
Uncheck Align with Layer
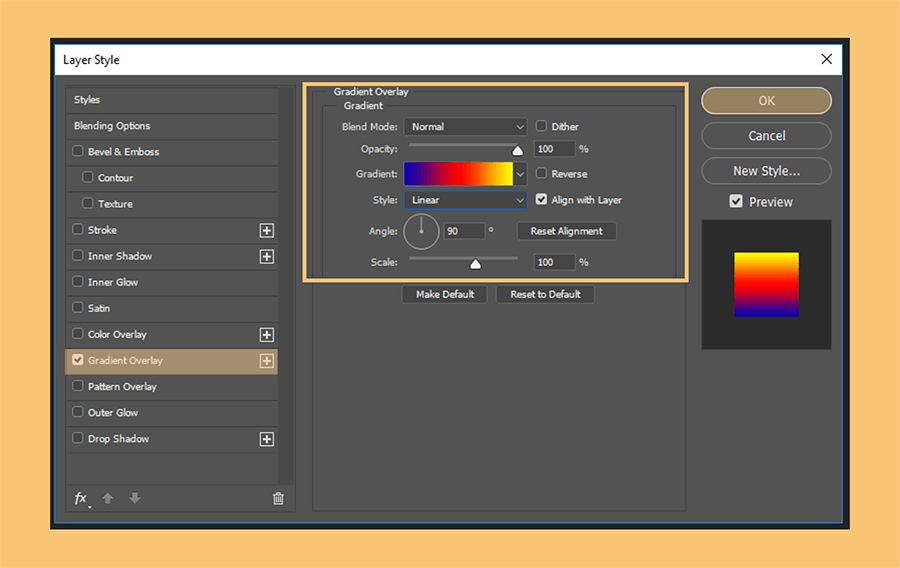(x=541, y=199)
